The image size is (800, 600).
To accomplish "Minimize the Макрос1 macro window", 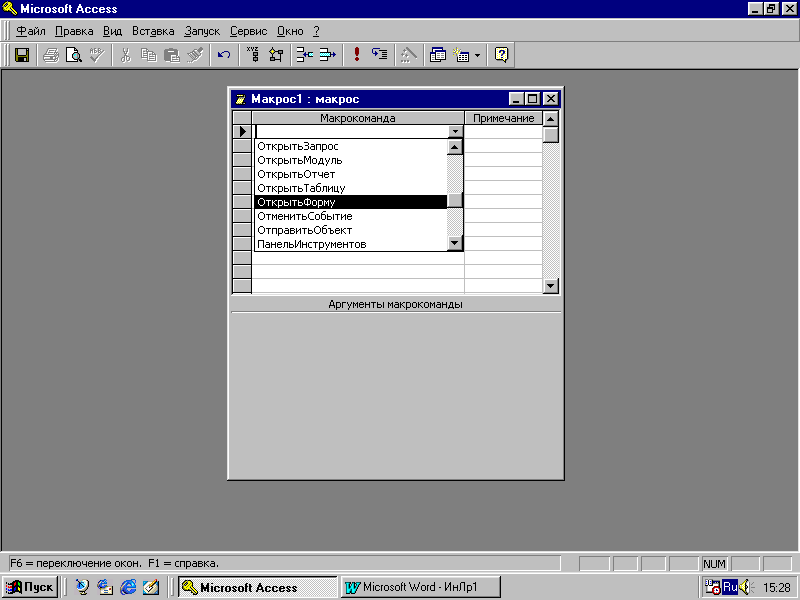I will tap(516, 98).
